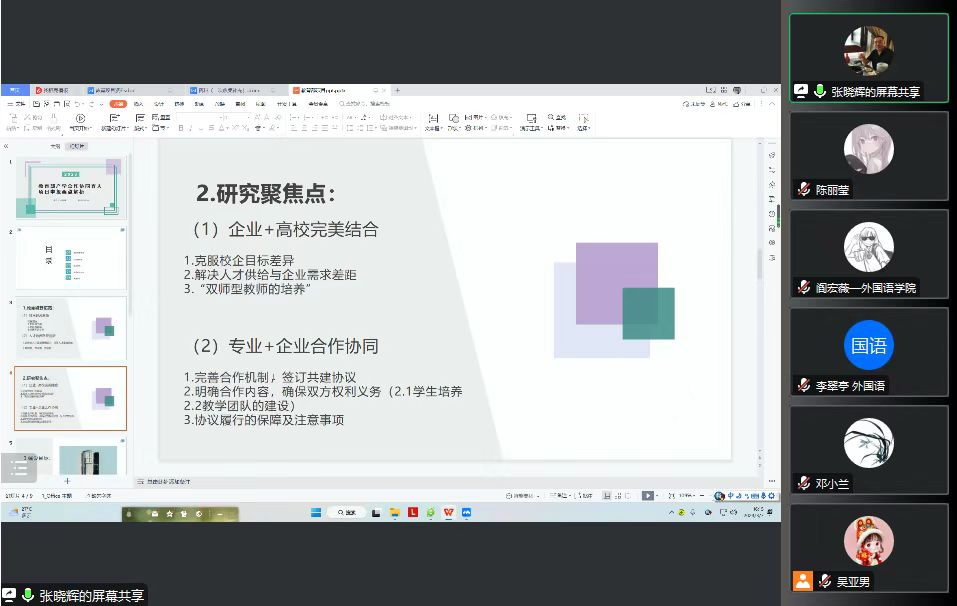Screen dimensions: 957x606
Task: Click the new tab plus button in WPS
Action: pos(397,90)
